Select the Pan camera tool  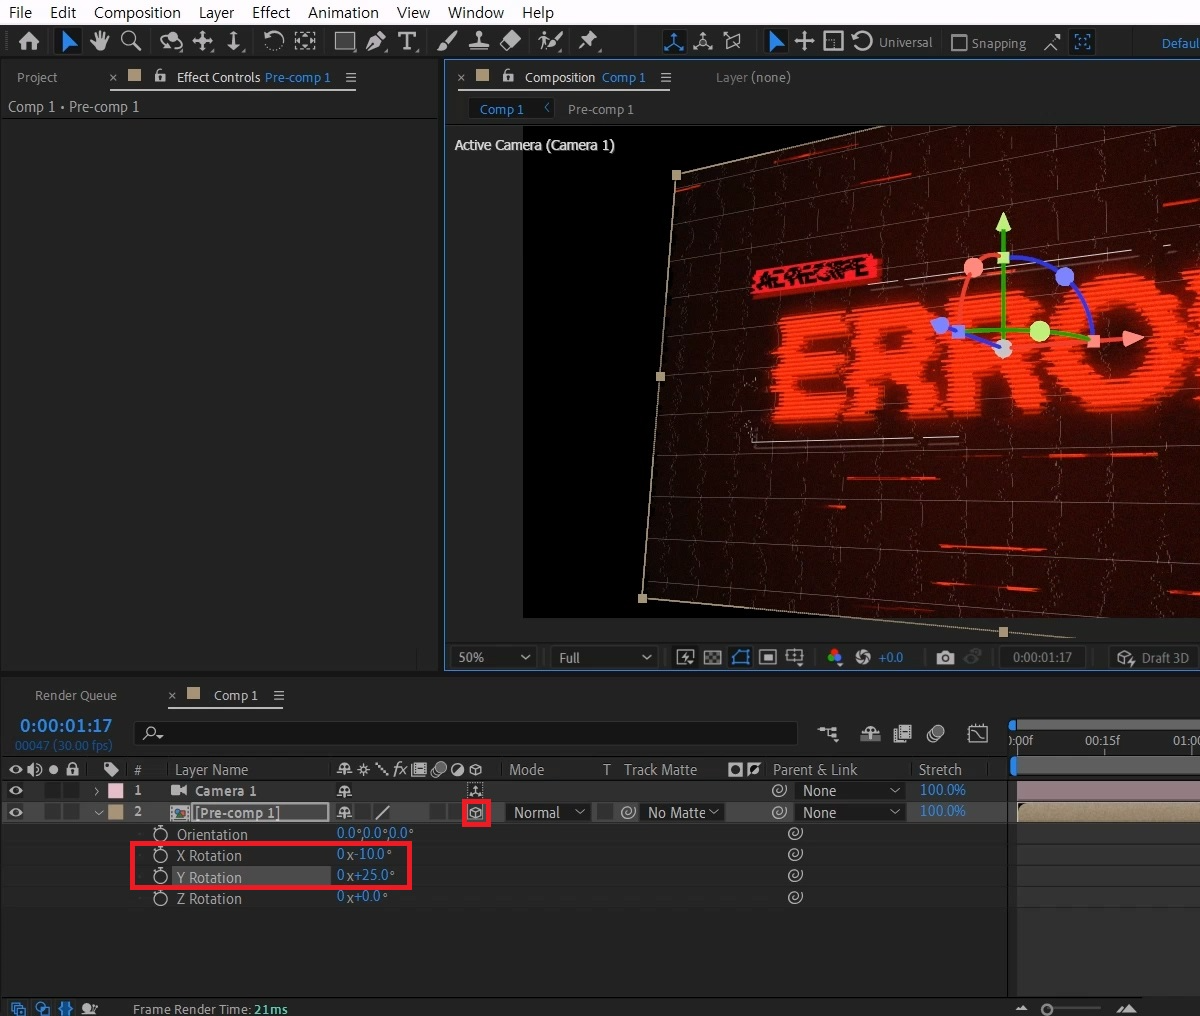tap(203, 41)
